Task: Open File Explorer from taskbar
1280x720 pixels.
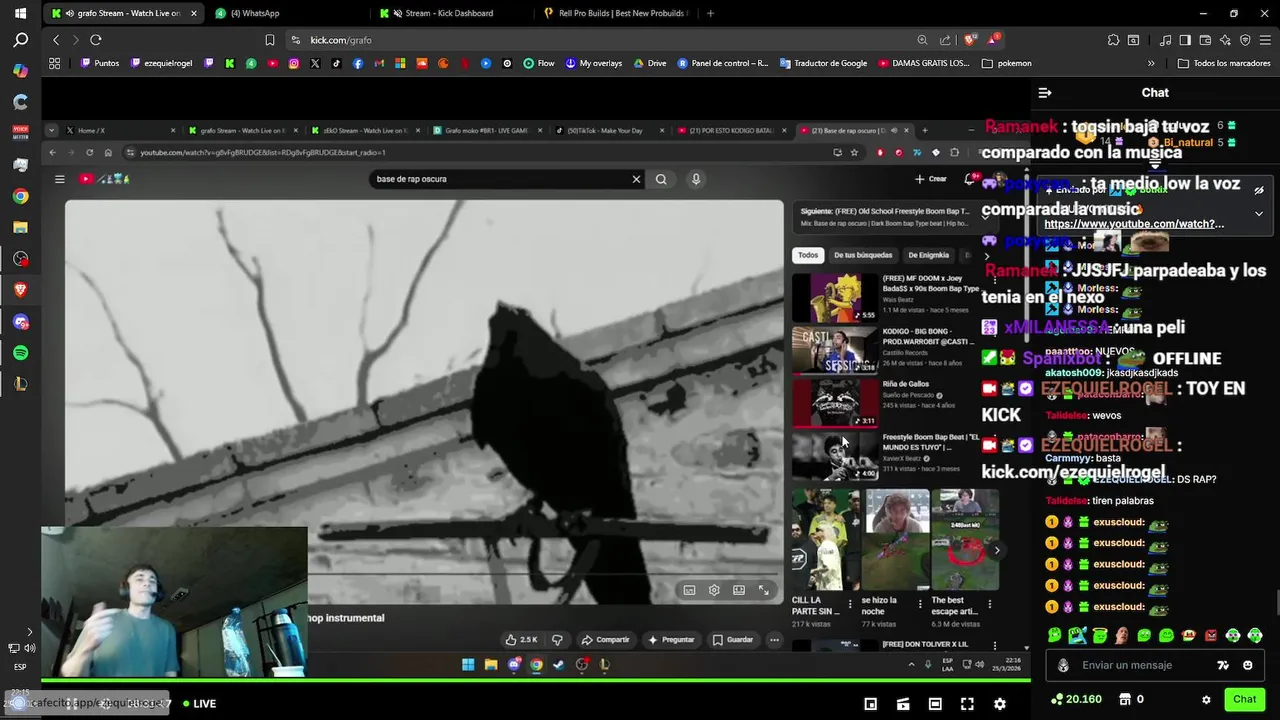Action: 20,228
